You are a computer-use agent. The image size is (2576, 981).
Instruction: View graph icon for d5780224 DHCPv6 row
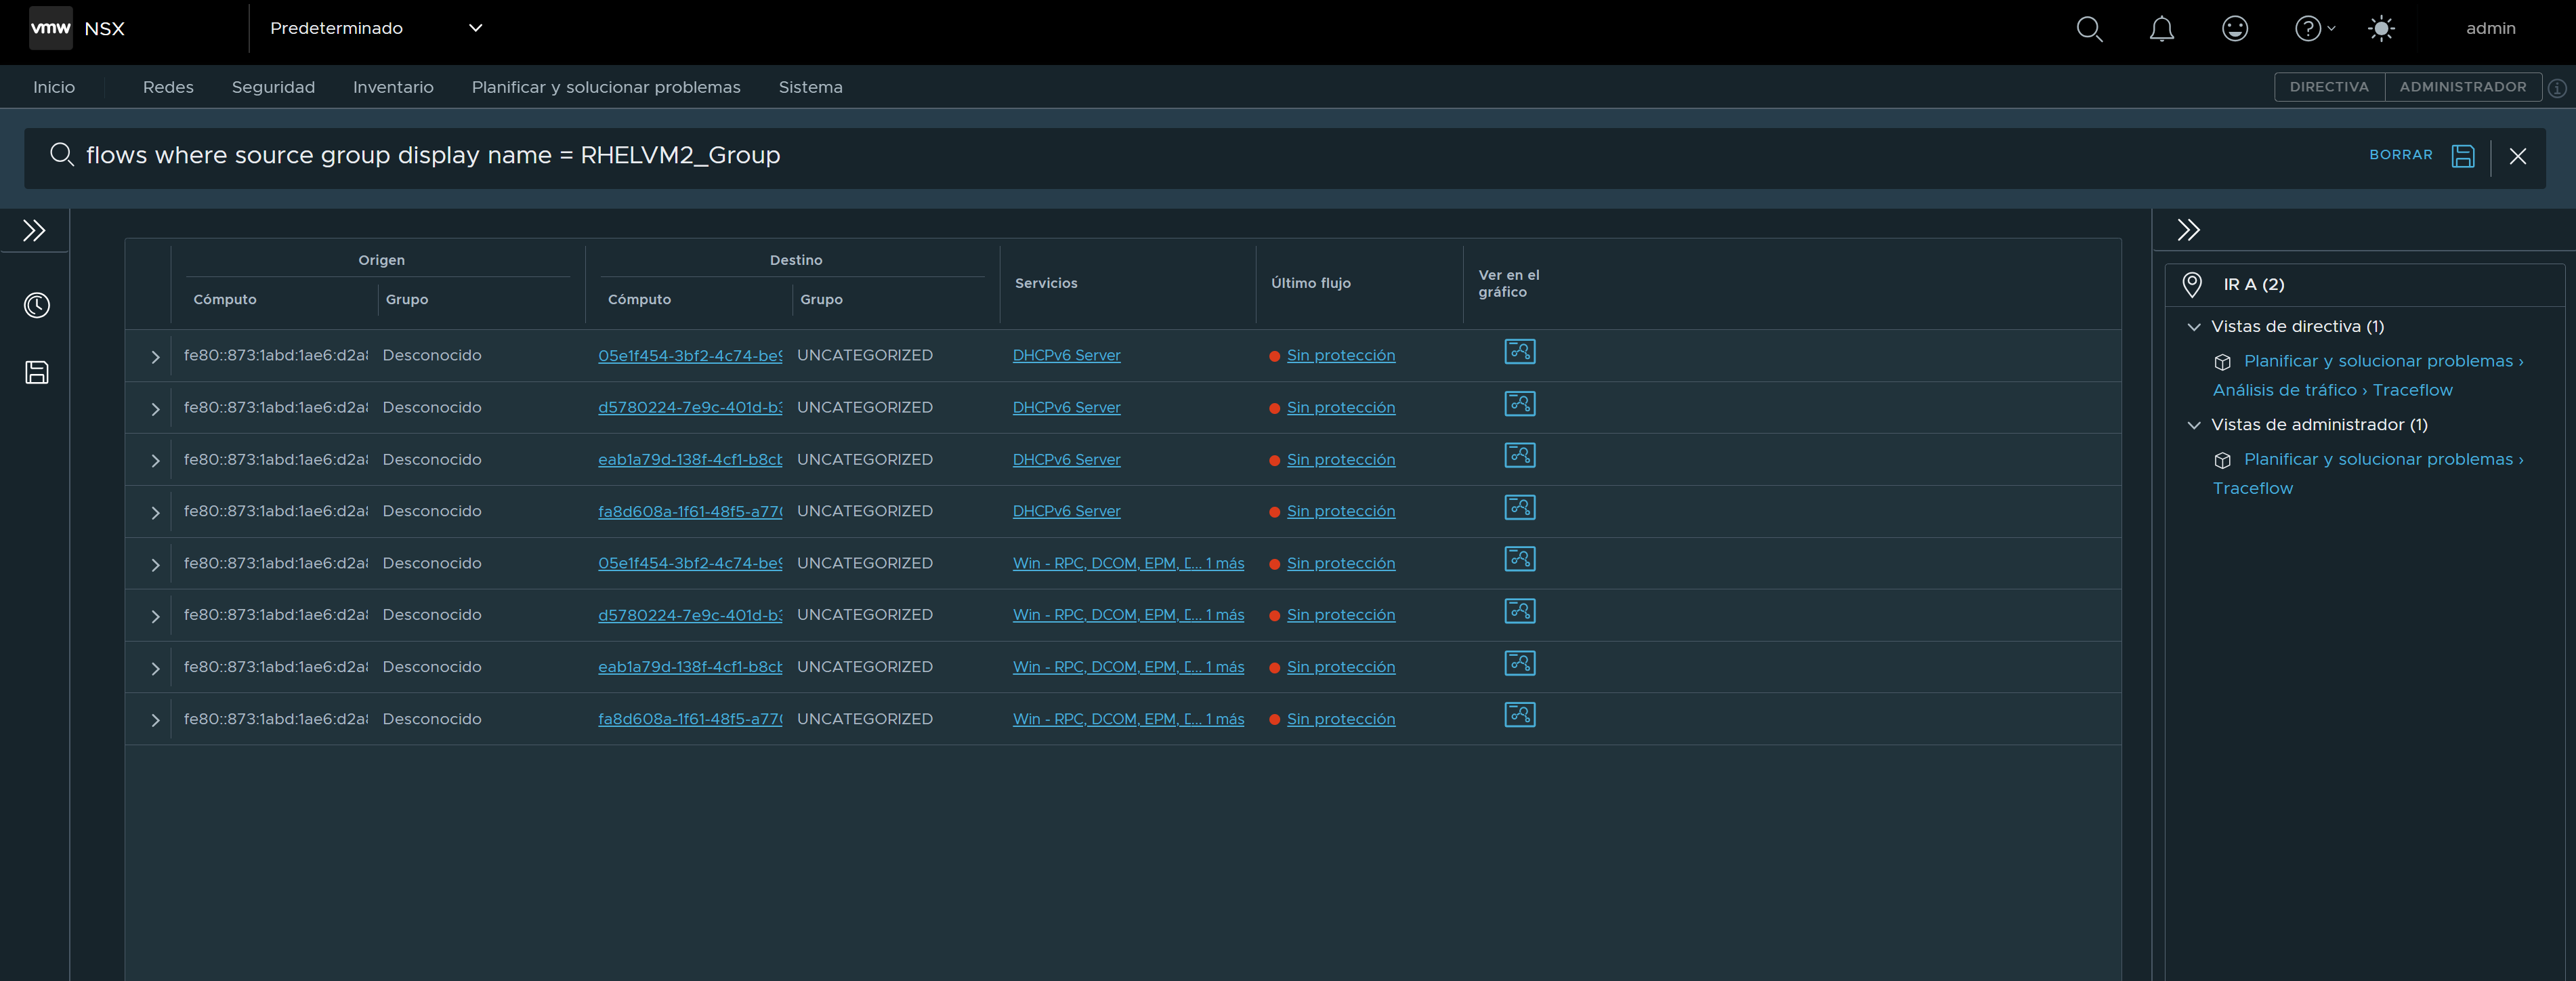tap(1519, 404)
